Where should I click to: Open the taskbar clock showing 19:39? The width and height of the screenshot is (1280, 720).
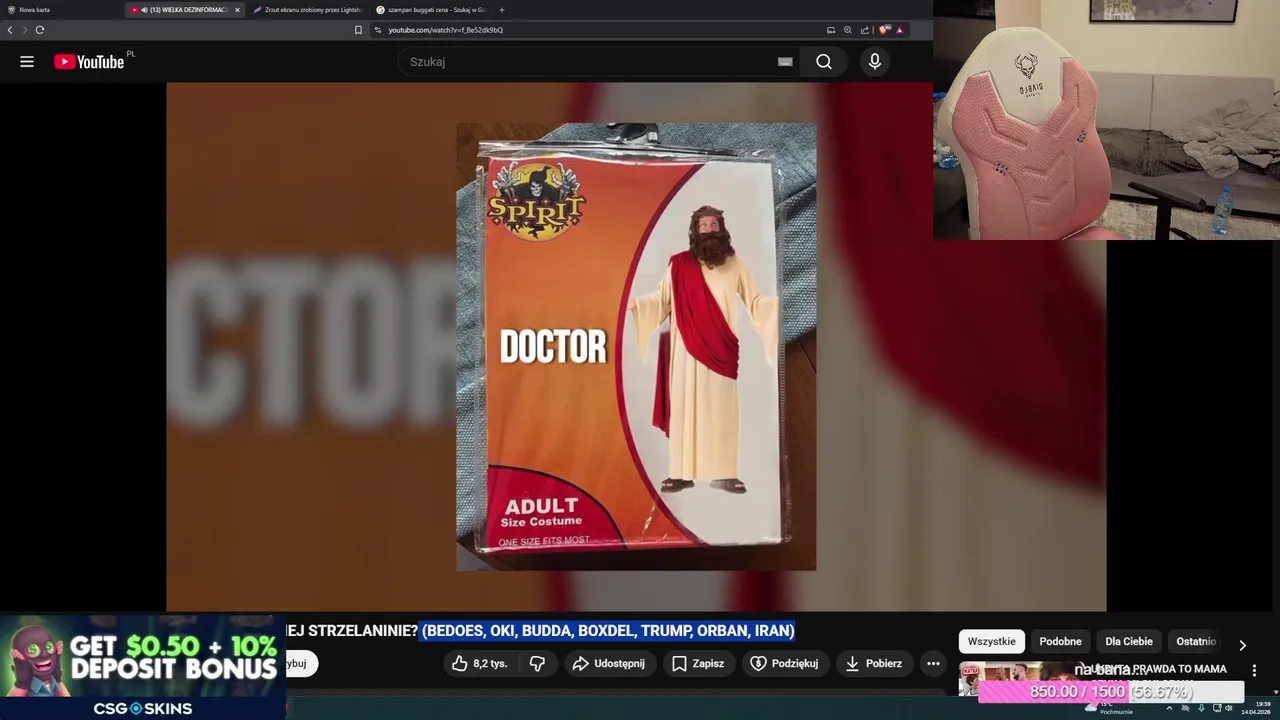[x=1256, y=708]
